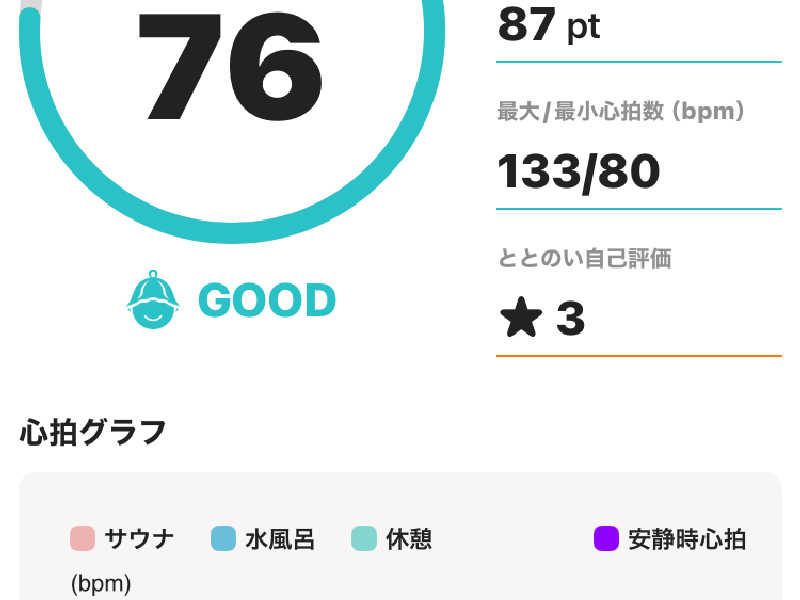The width and height of the screenshot is (800, 600).
Task: Click the 水風呂 legend text
Action: [x=280, y=539]
